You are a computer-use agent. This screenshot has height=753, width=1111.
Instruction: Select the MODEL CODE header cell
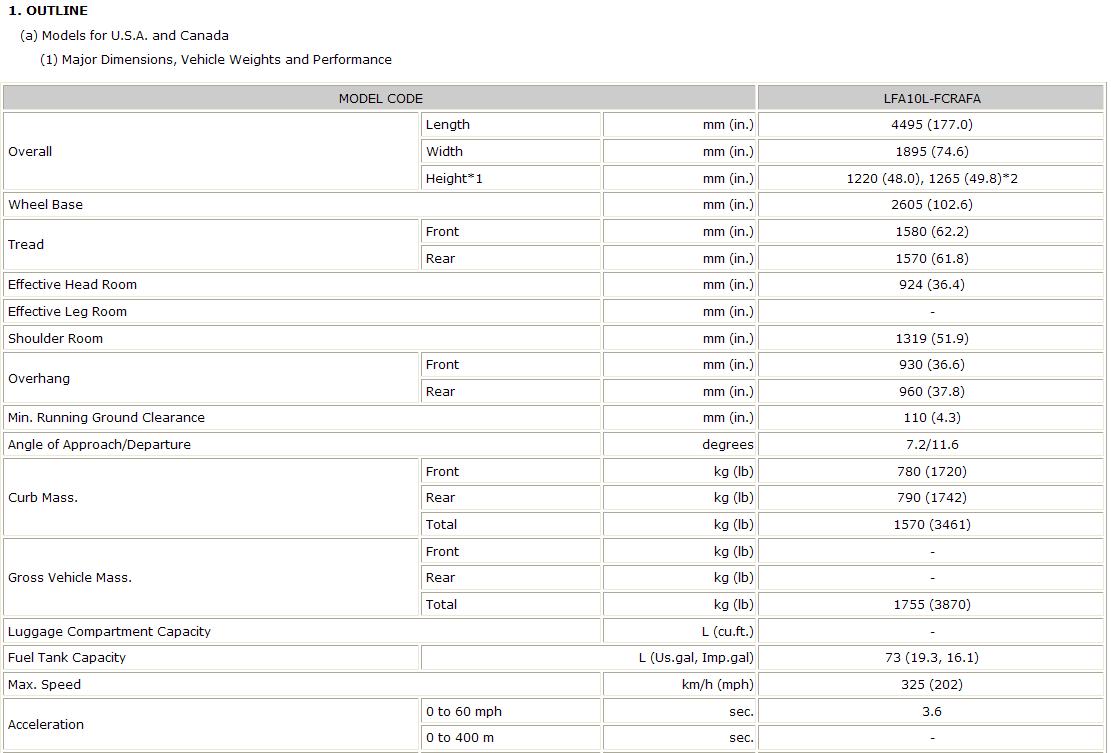[380, 98]
